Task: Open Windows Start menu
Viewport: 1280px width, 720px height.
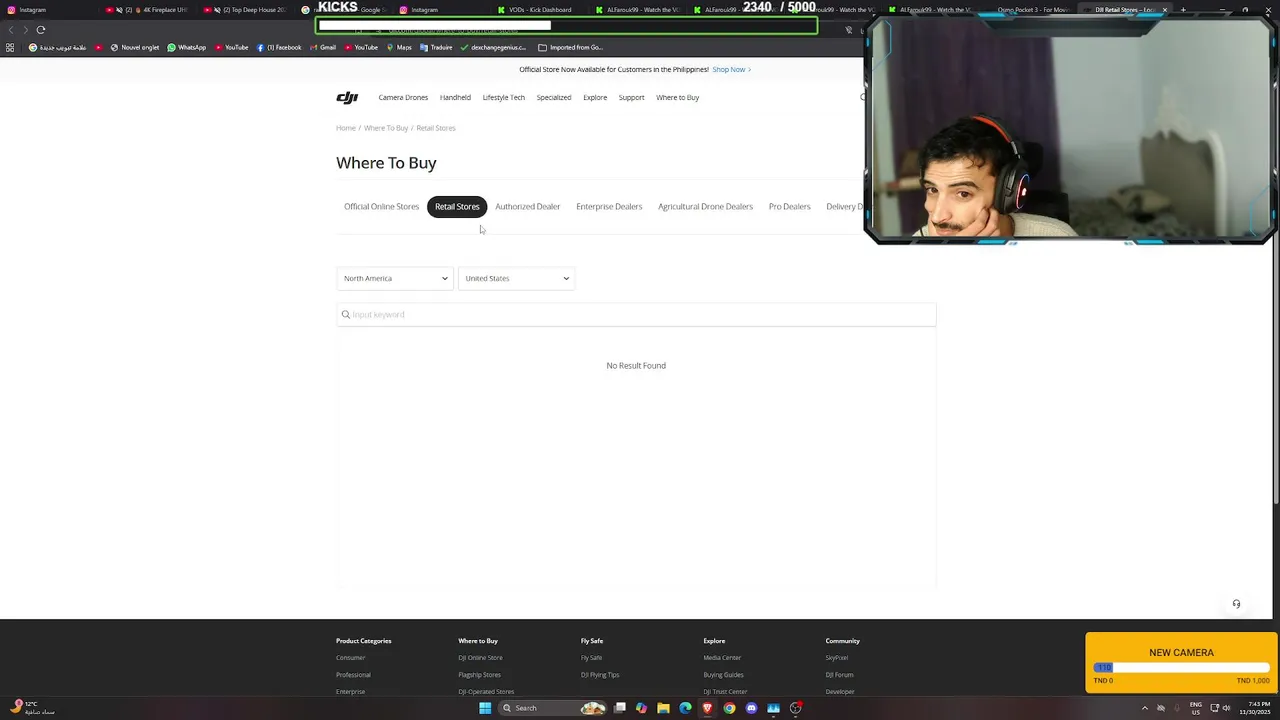Action: click(x=485, y=708)
